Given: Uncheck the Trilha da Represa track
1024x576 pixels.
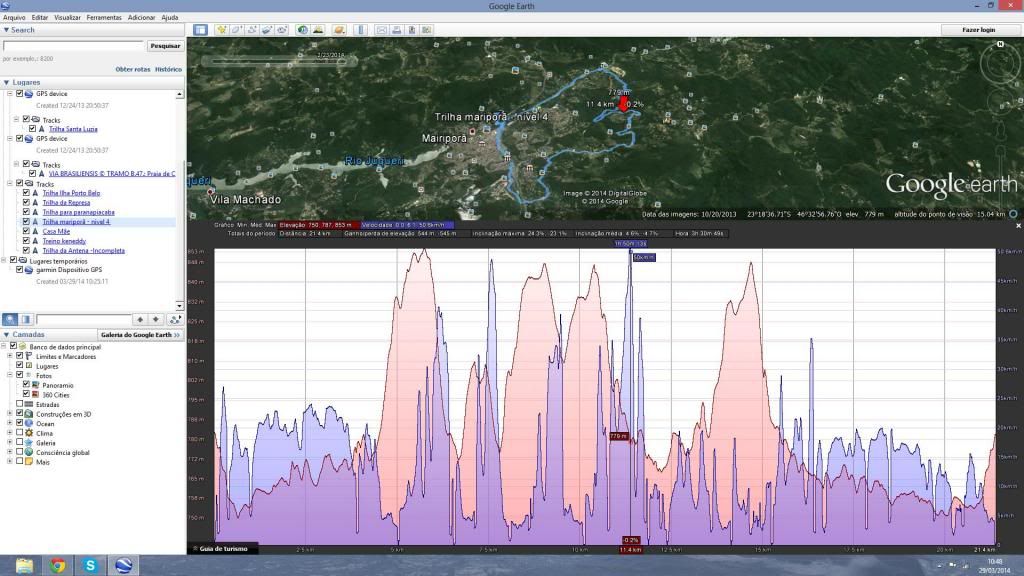Looking at the screenshot, I should pos(26,202).
